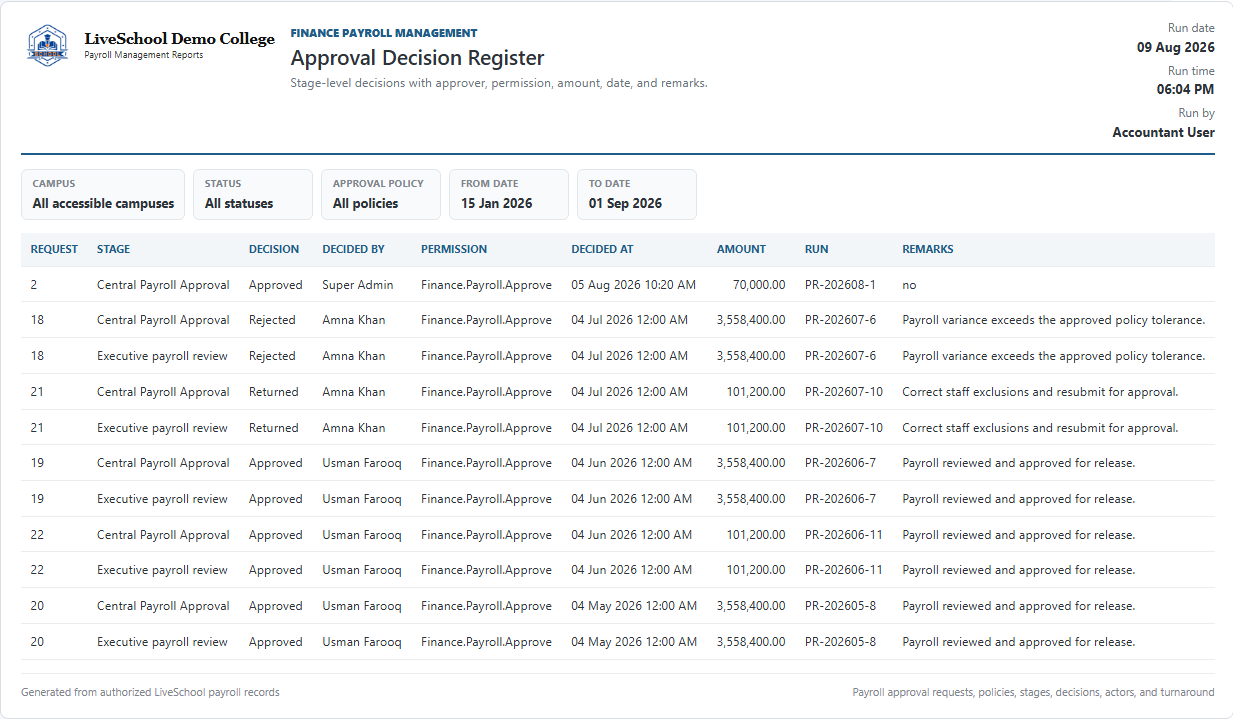1234x719 pixels.
Task: Click the STAGE column header
Action: [x=113, y=249]
